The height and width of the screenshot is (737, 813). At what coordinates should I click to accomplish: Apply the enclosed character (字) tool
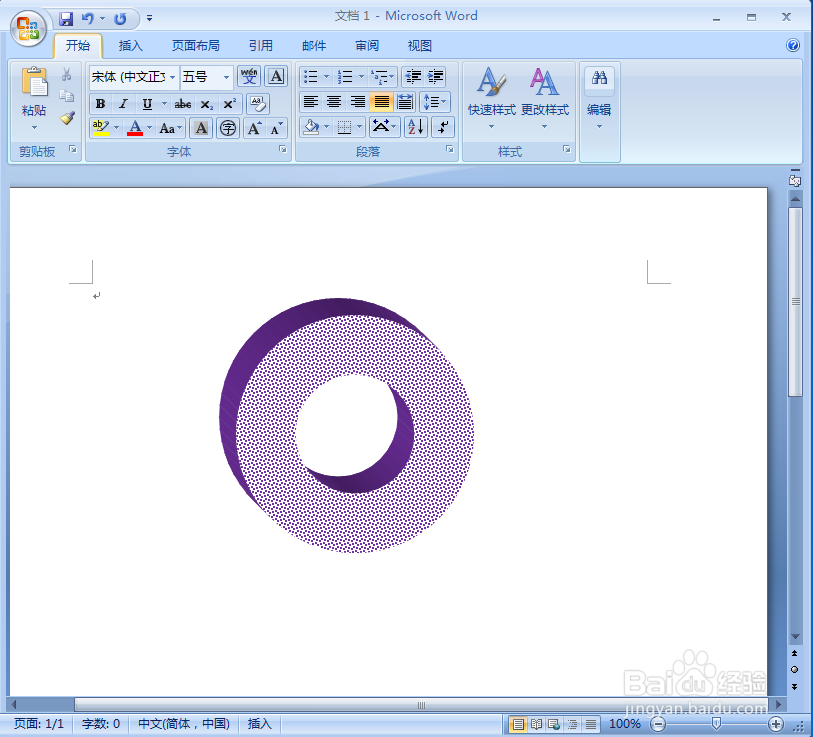pyautogui.click(x=228, y=128)
